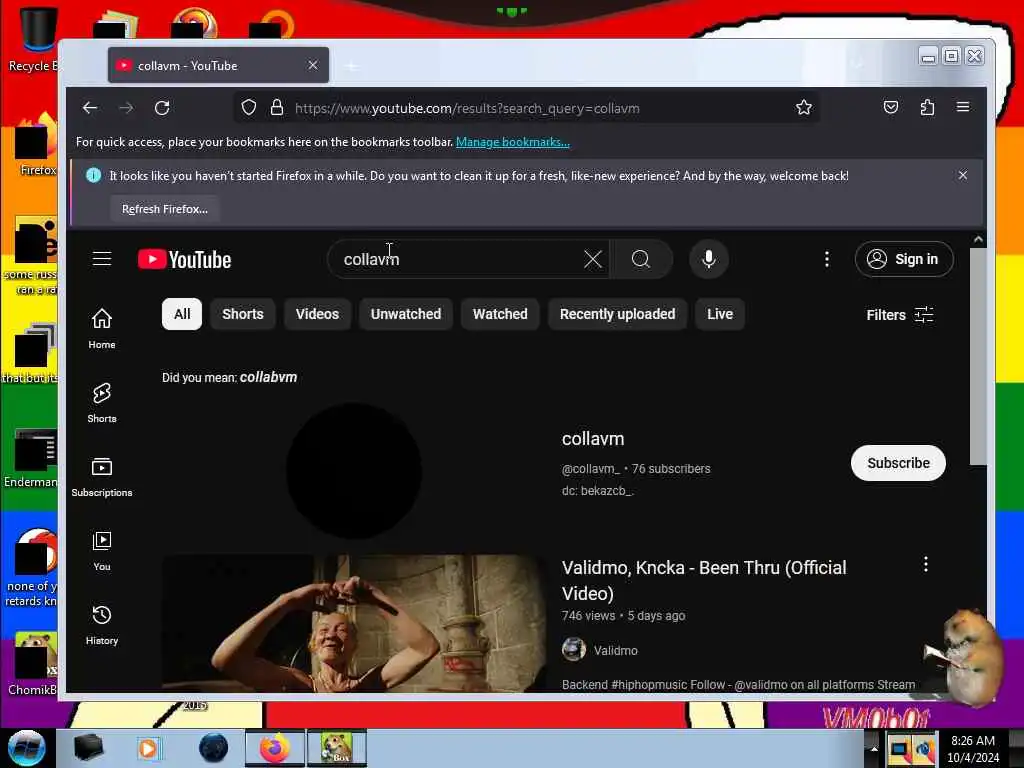
Task: Click the Sign in button
Action: point(904,259)
